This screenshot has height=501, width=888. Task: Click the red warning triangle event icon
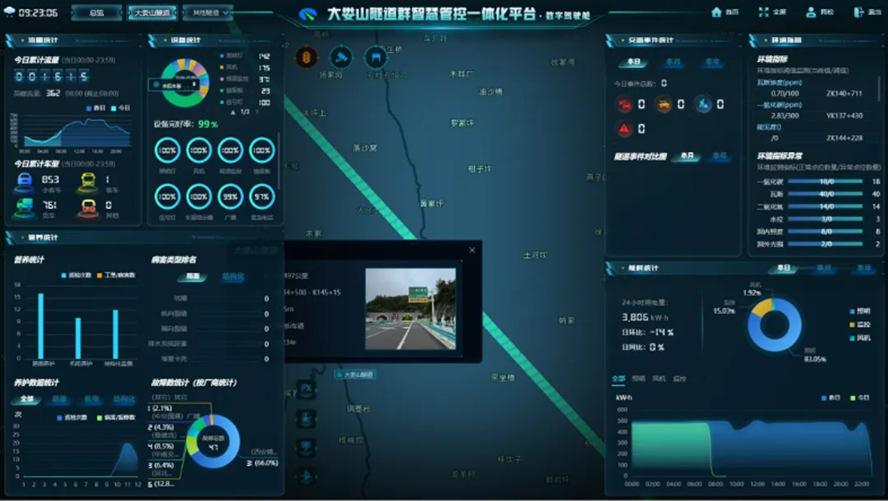[x=624, y=129]
